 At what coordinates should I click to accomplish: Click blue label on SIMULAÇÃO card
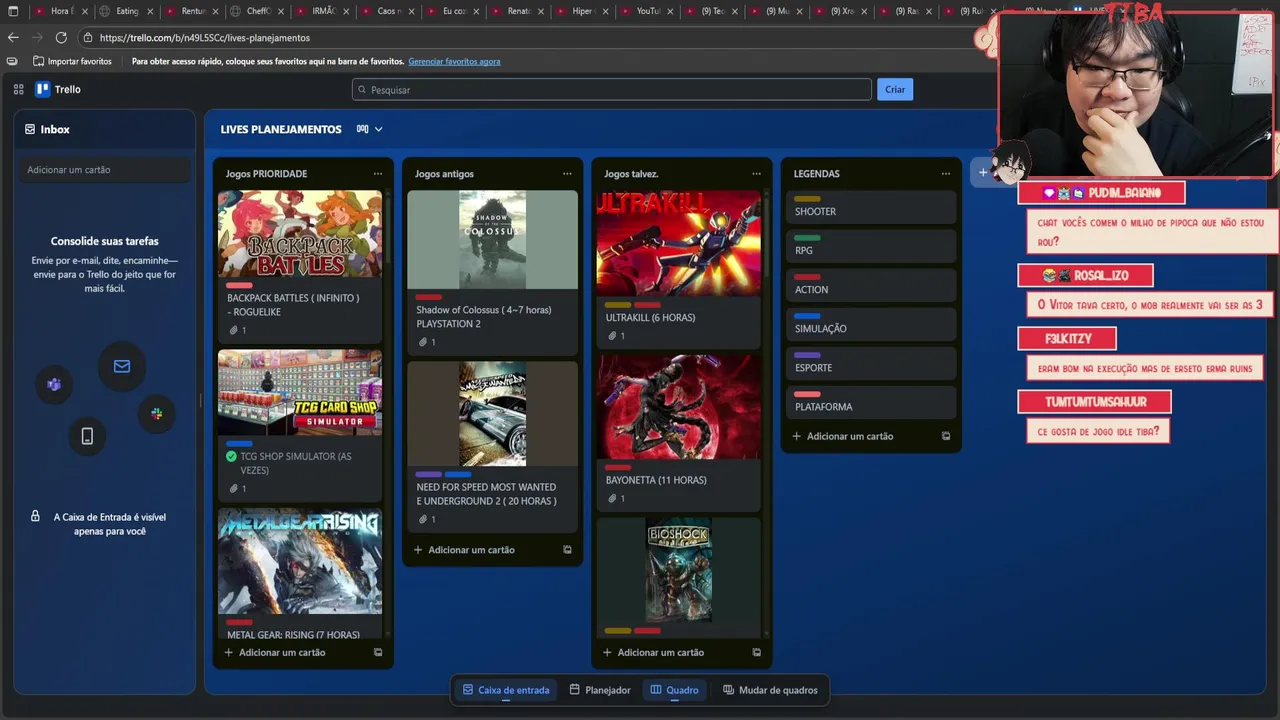(807, 316)
